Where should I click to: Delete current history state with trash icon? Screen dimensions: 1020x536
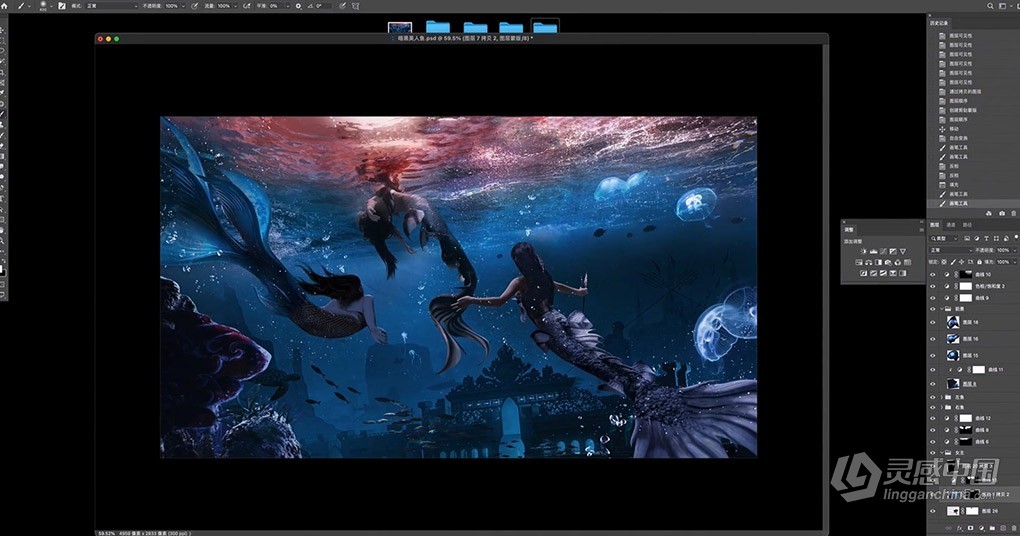[1012, 213]
